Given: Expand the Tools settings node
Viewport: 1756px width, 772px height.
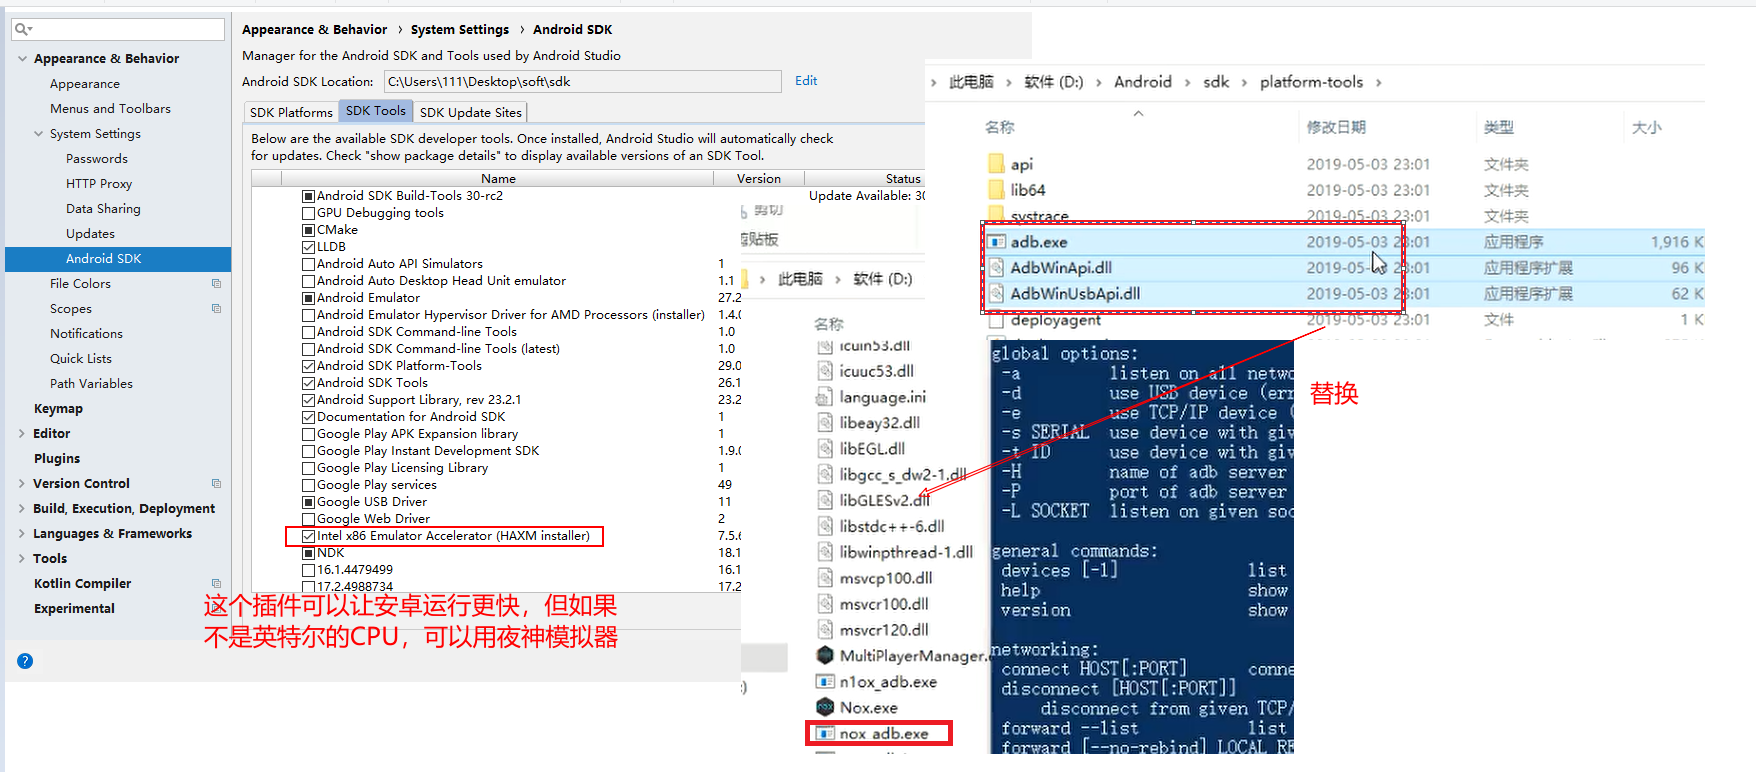Looking at the screenshot, I should point(22,559).
